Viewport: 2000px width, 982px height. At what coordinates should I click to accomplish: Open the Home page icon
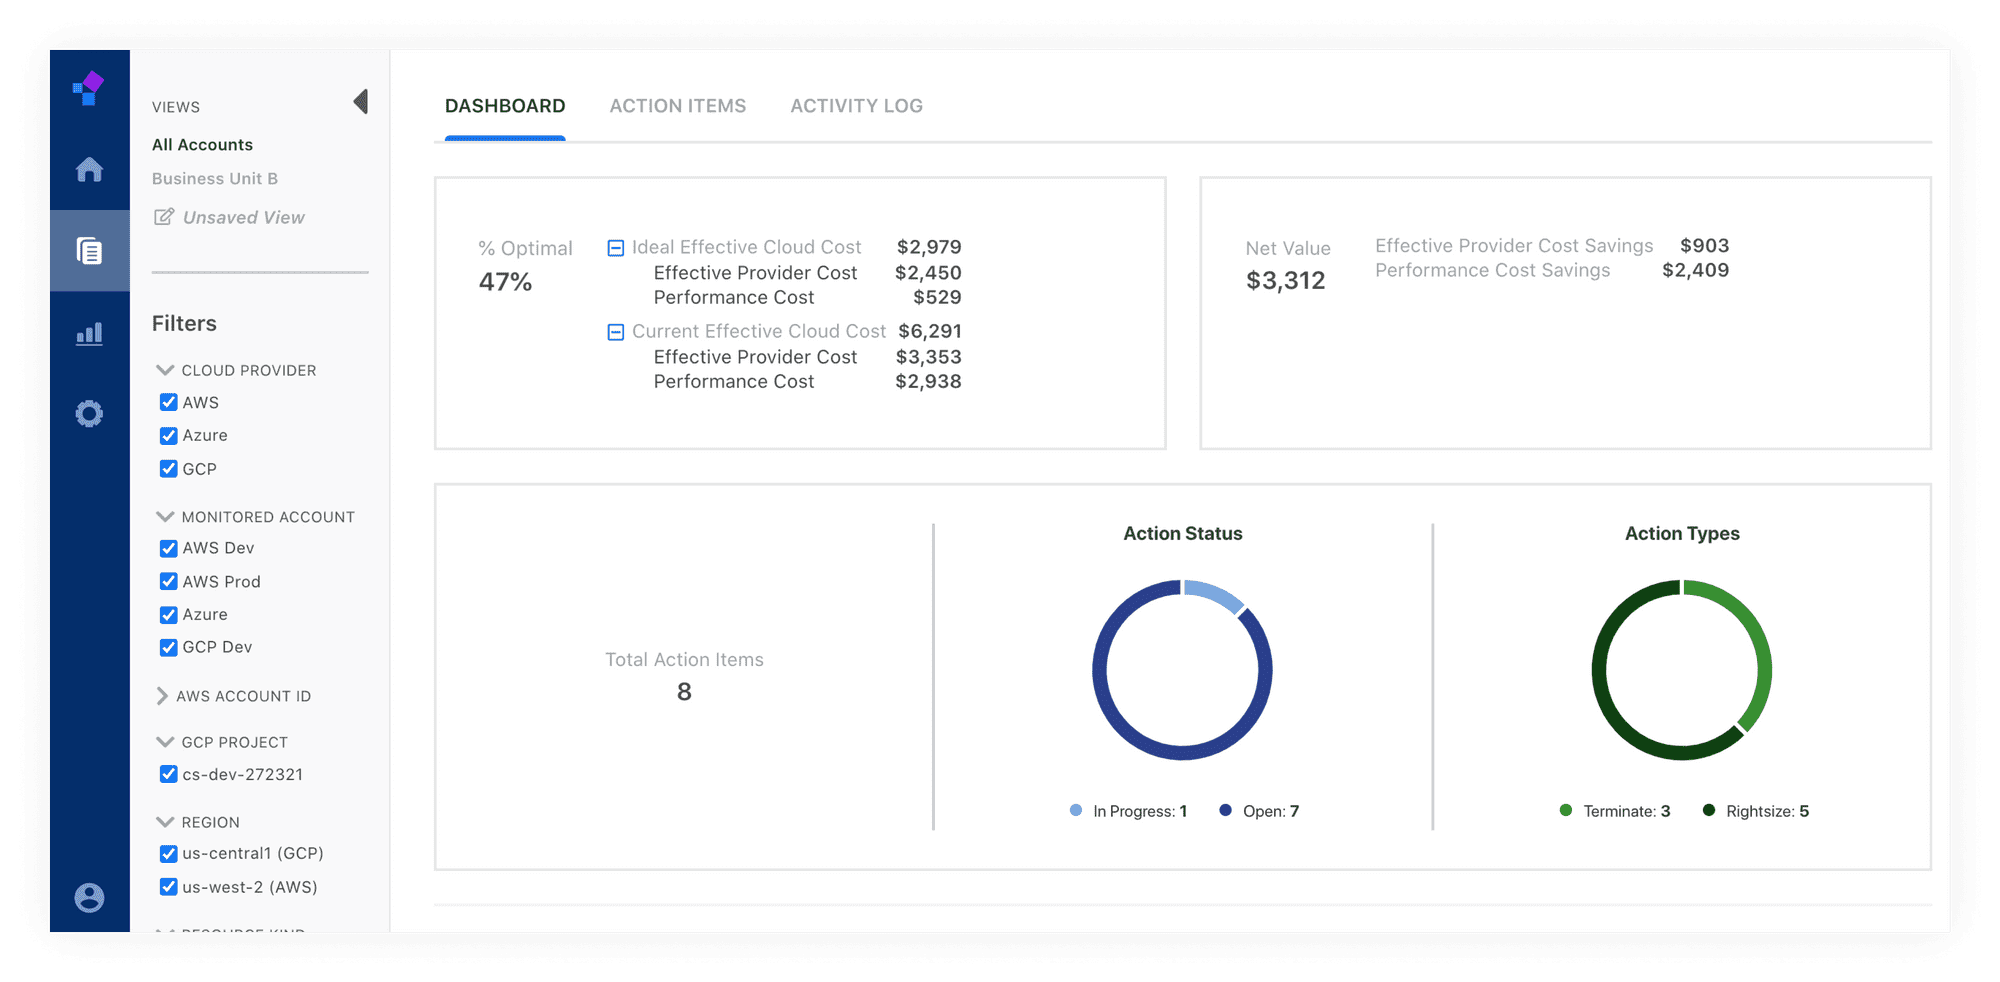click(x=89, y=170)
